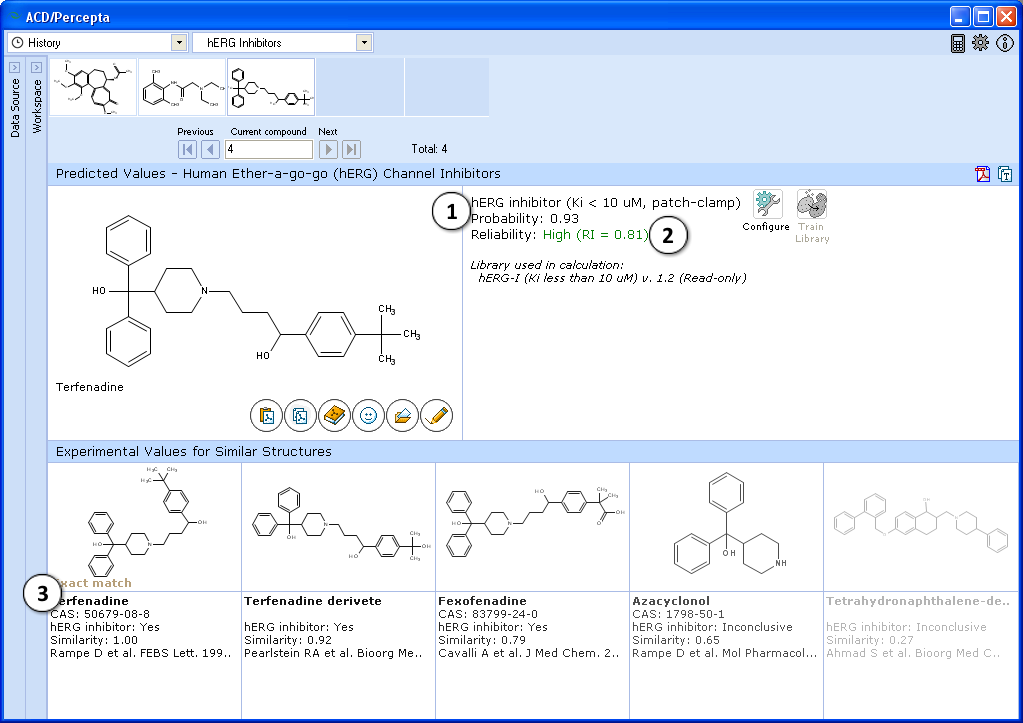Select the terfenadine history thumbnail

click(271, 87)
